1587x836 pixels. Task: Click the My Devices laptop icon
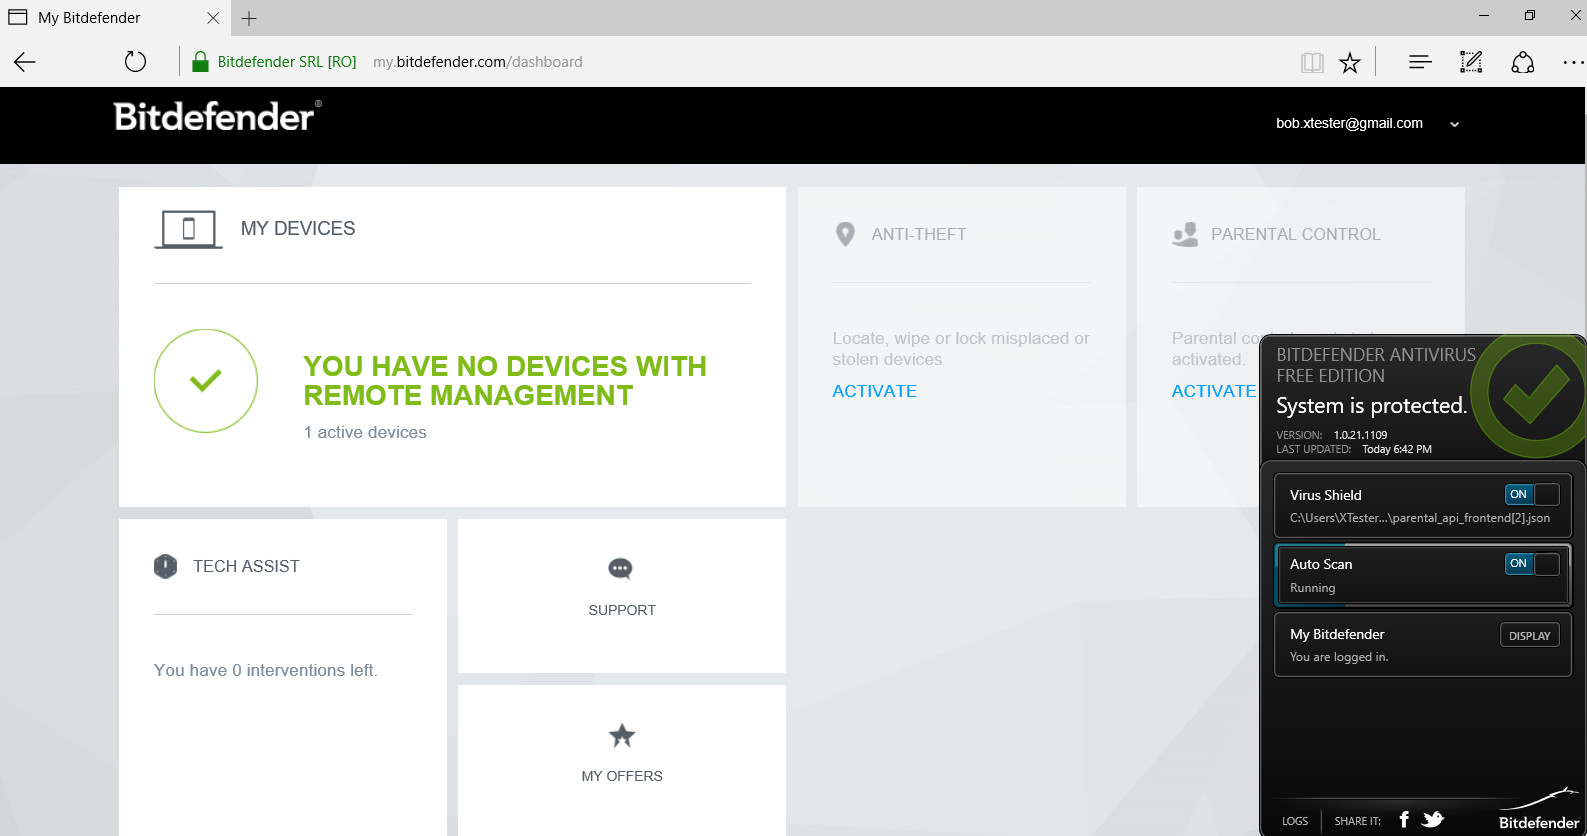188,229
